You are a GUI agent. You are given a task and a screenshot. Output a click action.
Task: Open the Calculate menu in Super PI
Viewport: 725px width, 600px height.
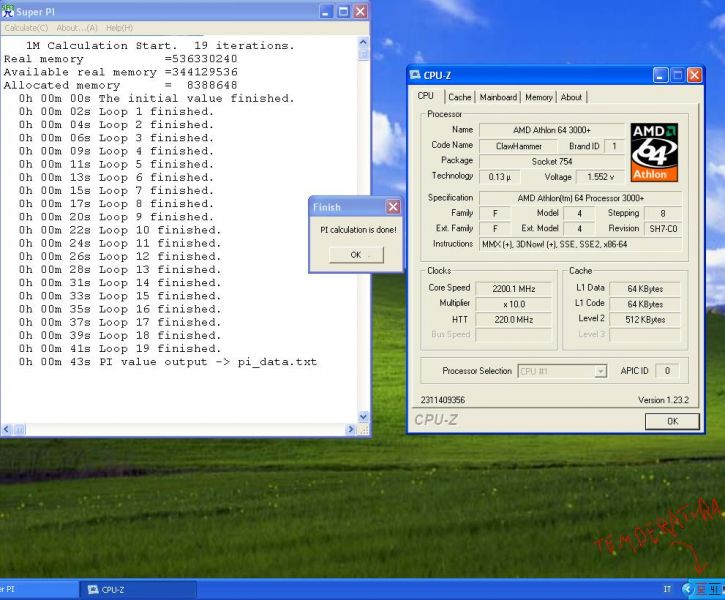coord(26,28)
